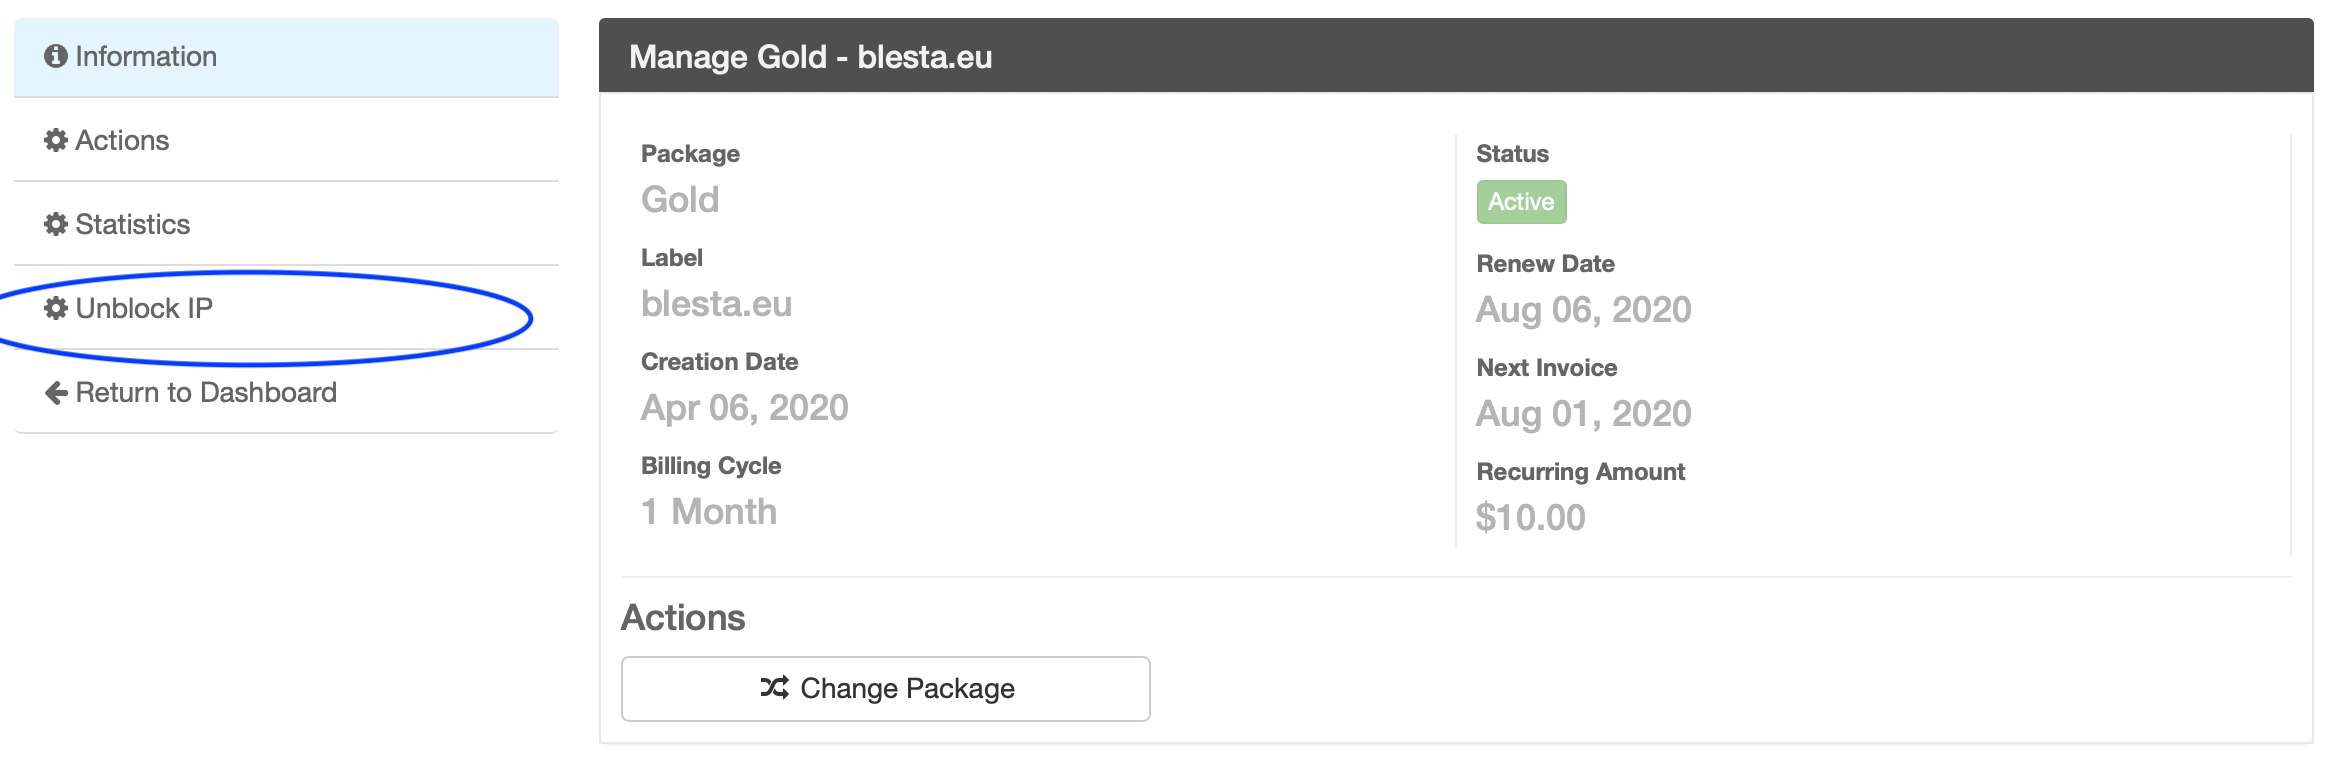Go to the Unblock IP page
Viewport: 2340px width, 778px height.
pos(144,309)
